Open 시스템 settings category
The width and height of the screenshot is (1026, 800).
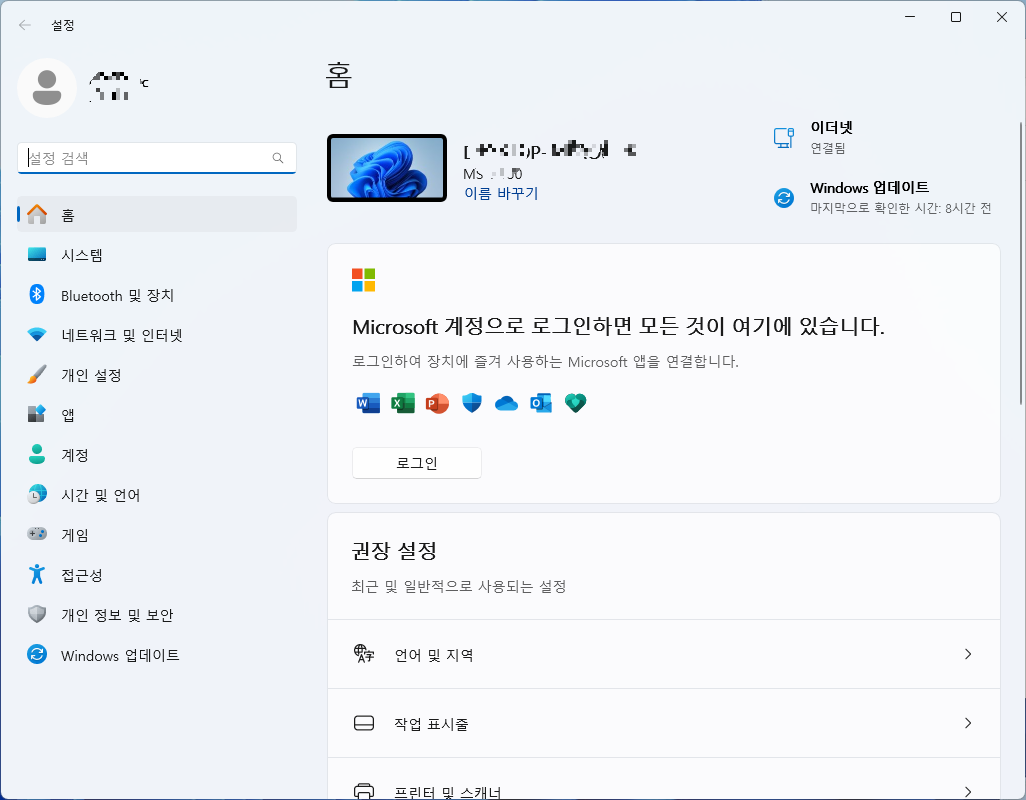tap(157, 254)
